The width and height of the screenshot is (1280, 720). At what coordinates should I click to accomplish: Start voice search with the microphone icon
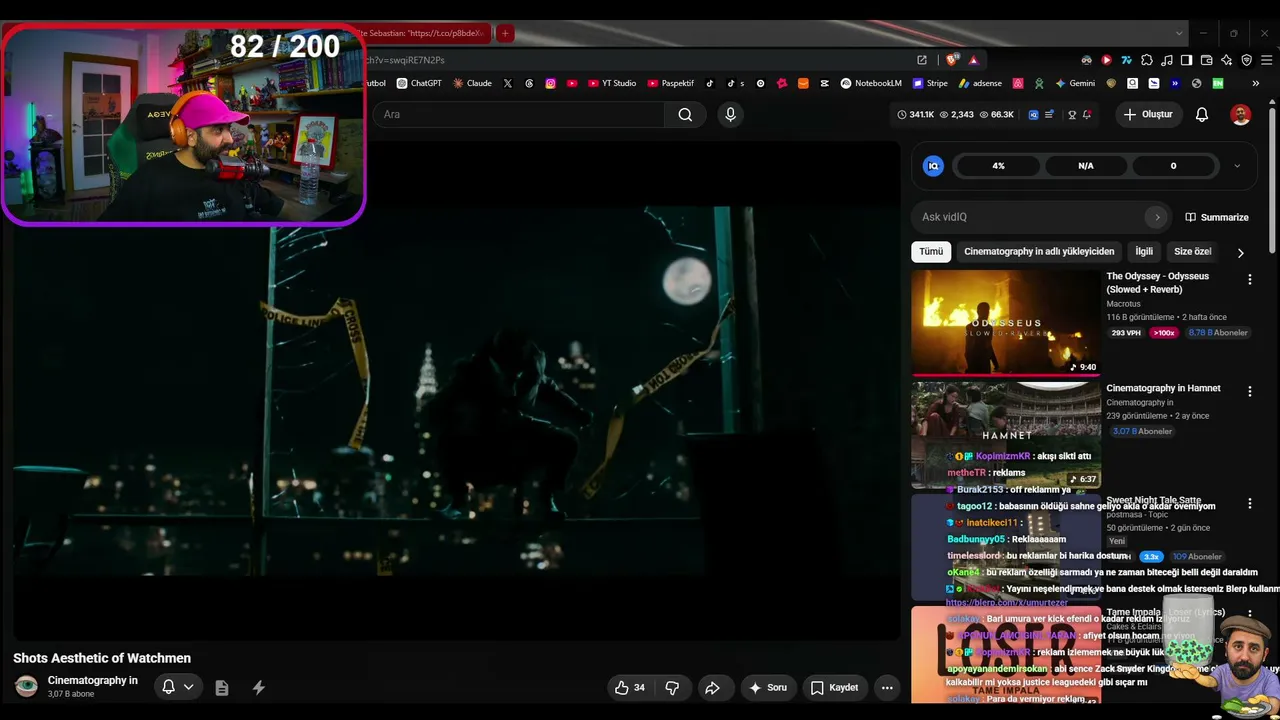coord(730,114)
